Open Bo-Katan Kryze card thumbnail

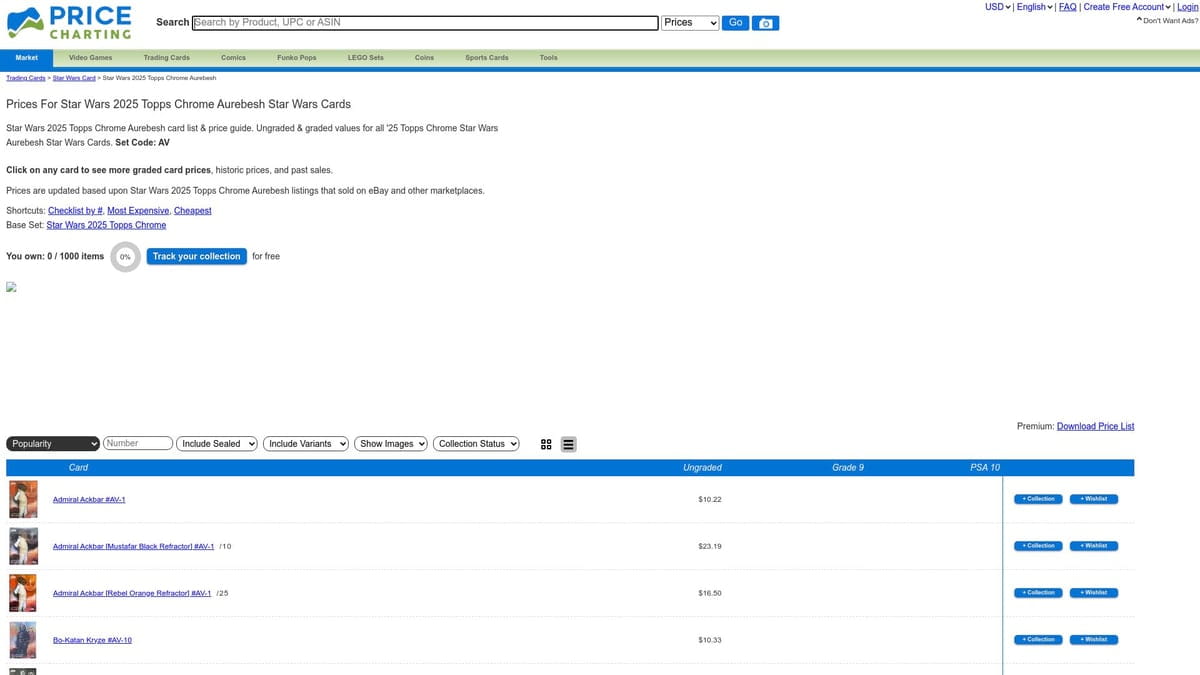(23, 640)
